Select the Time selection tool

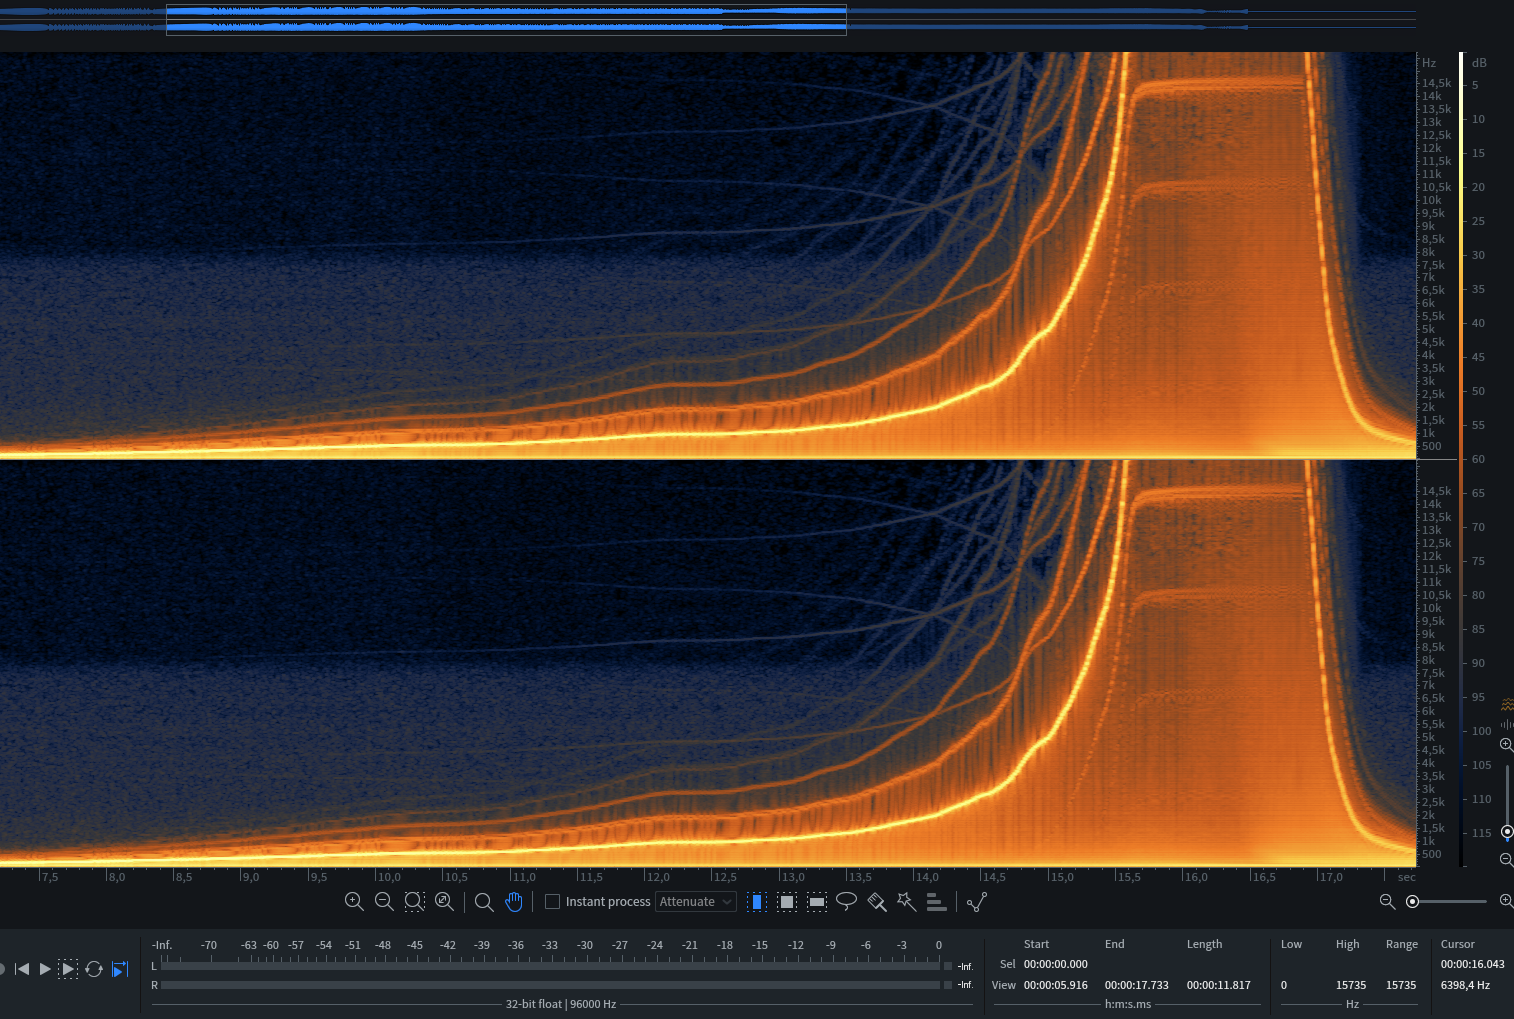coord(757,901)
